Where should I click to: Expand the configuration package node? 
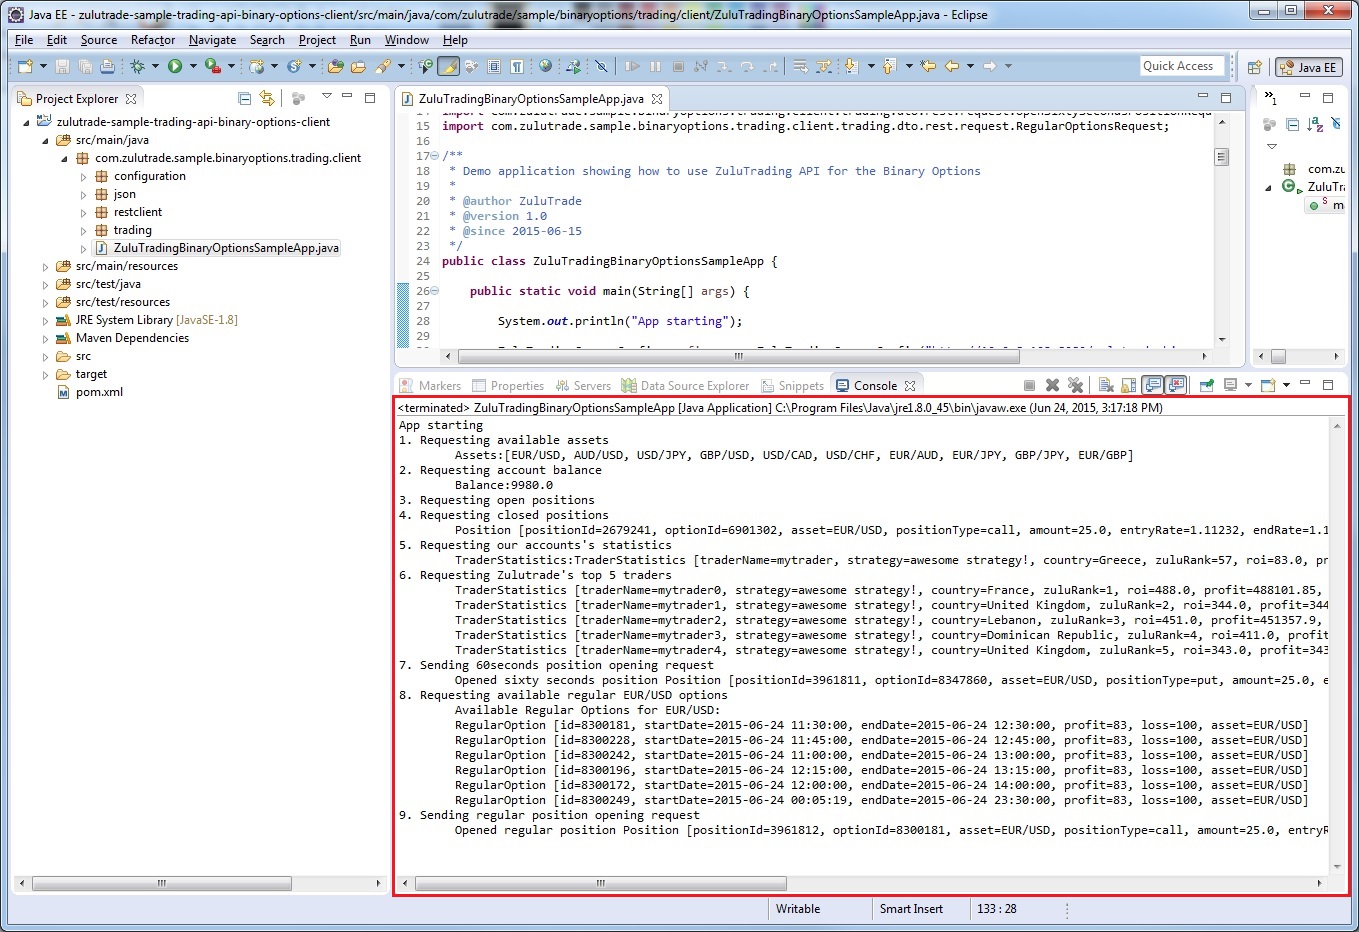pos(83,177)
